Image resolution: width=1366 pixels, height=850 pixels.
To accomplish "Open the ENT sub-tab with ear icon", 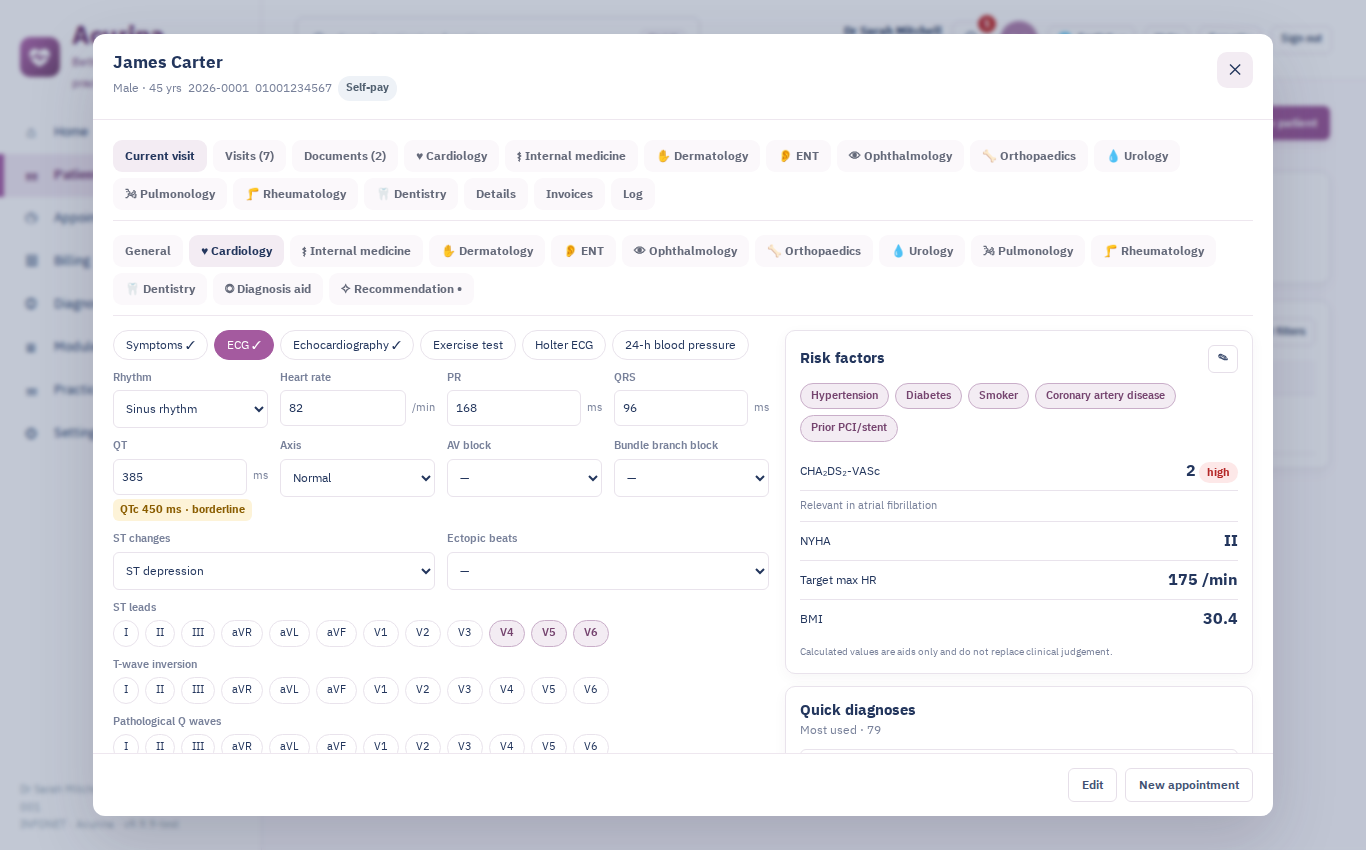I will click(x=583, y=251).
